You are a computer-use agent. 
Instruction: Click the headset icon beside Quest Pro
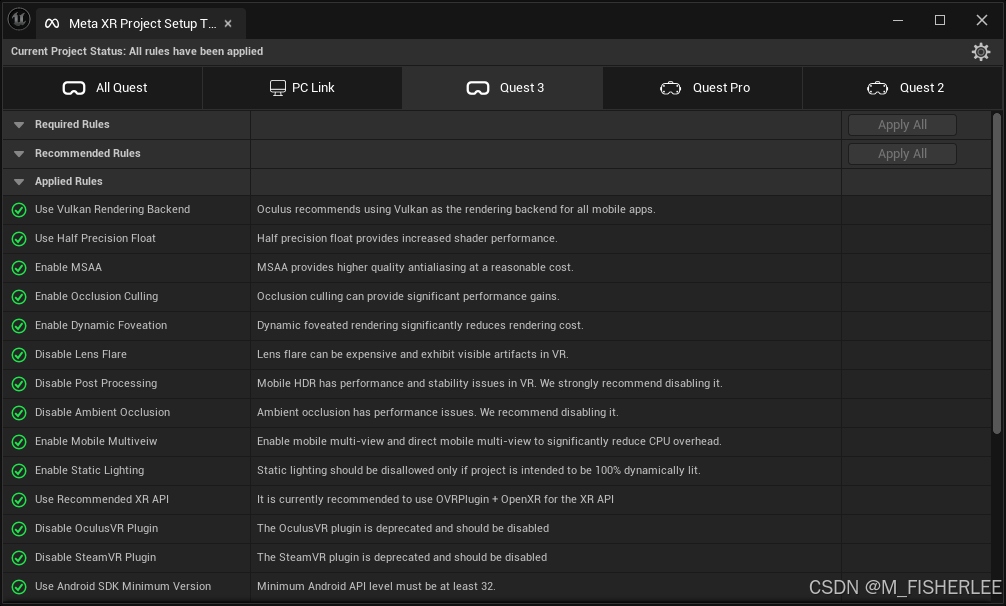coord(670,88)
